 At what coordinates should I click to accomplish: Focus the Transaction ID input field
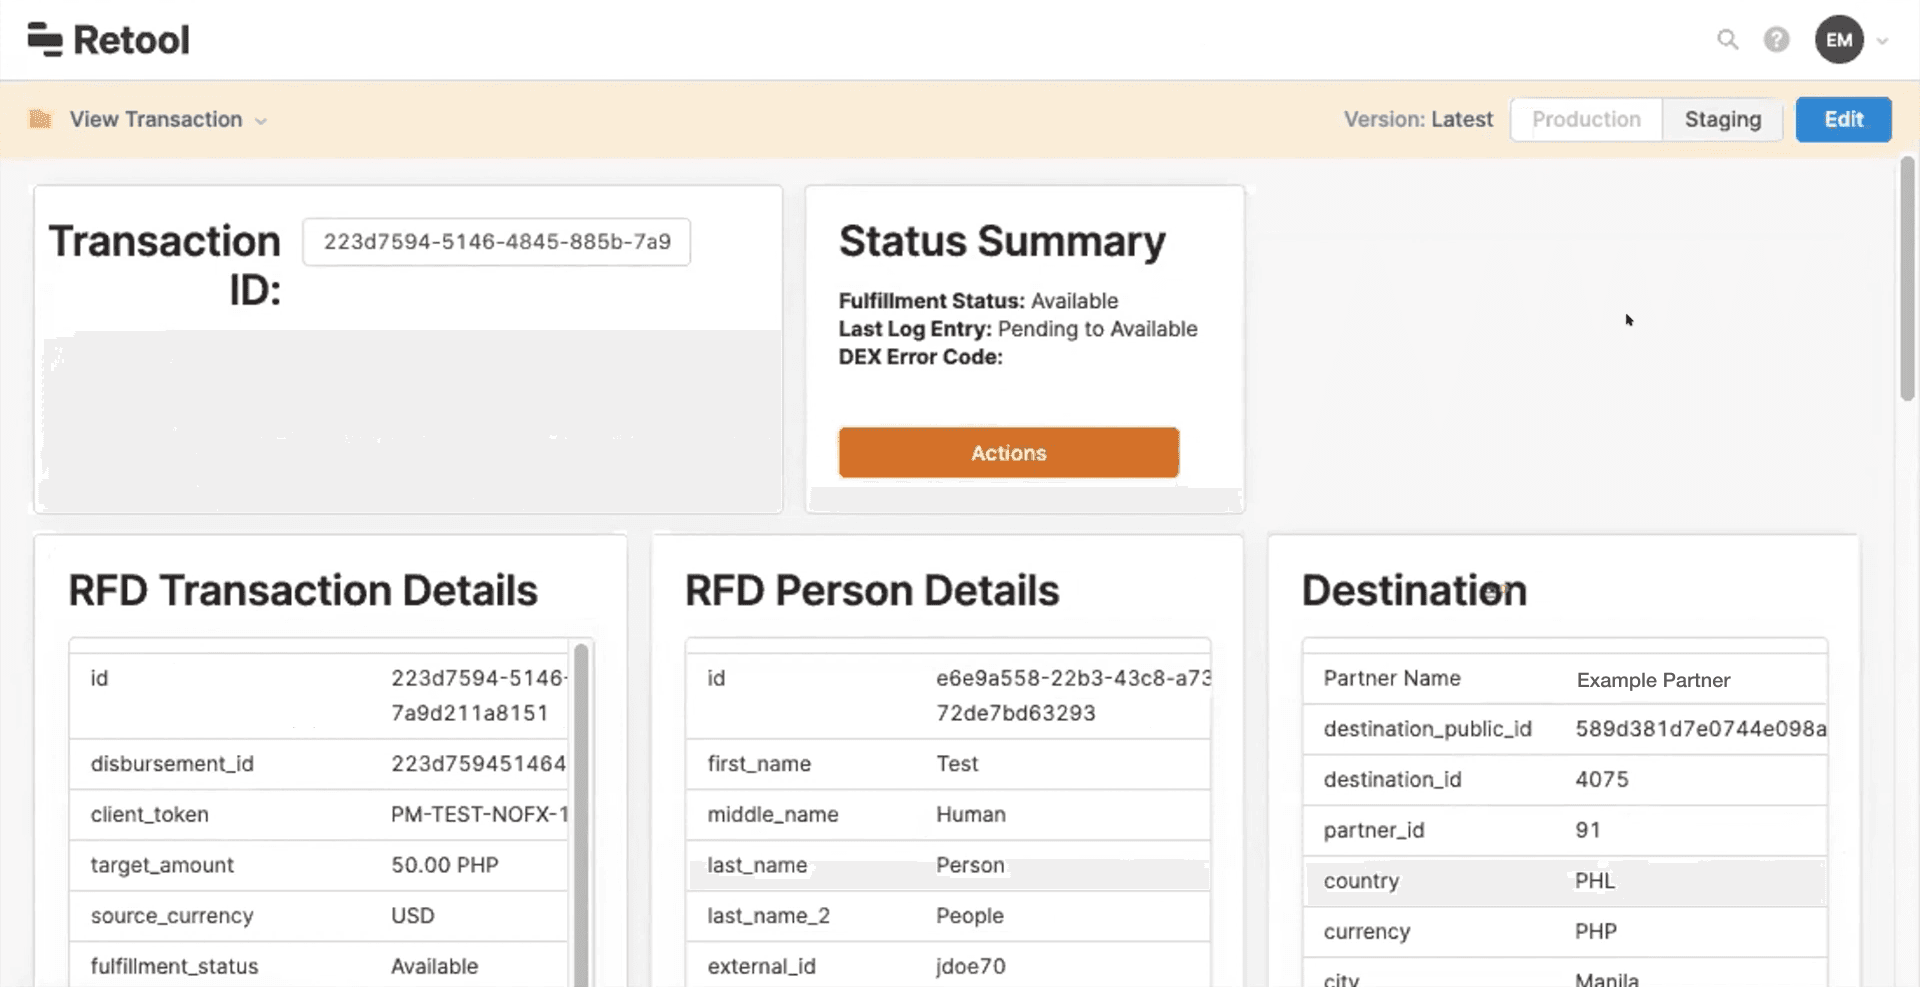pyautogui.click(x=496, y=242)
